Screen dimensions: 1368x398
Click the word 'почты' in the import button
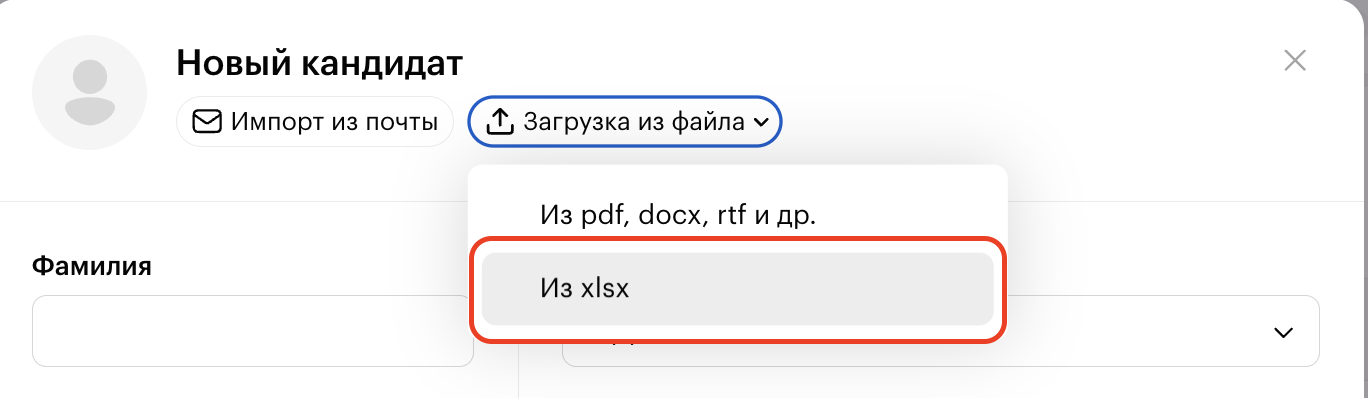(x=405, y=123)
